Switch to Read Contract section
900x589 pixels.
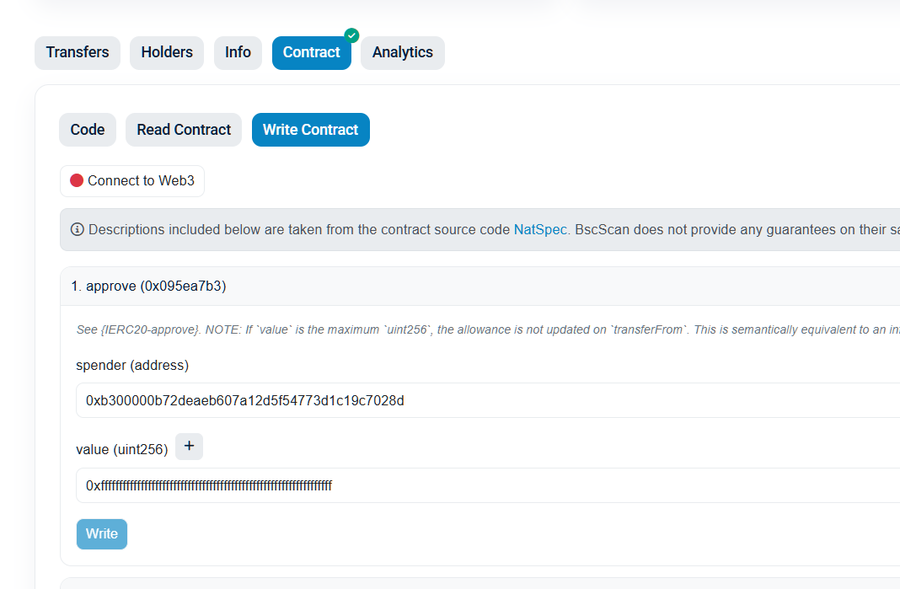[x=184, y=130]
